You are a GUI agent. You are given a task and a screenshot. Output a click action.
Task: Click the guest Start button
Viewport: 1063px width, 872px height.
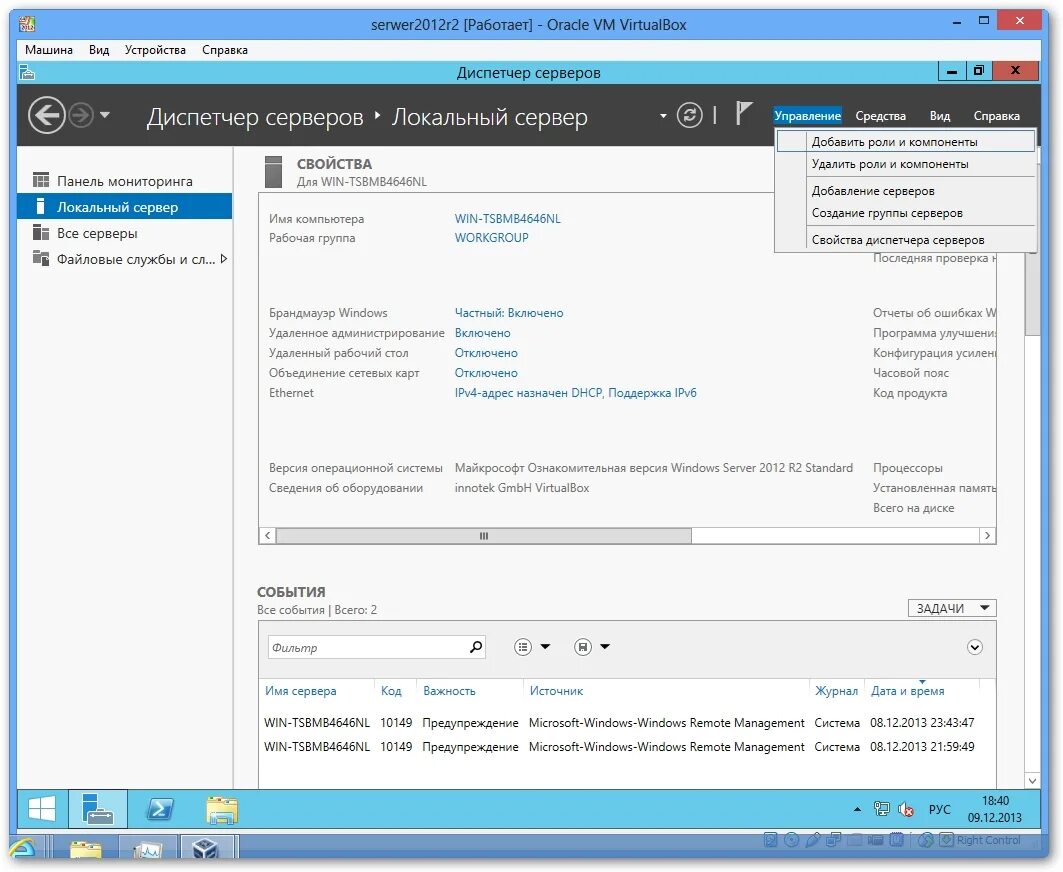point(42,809)
